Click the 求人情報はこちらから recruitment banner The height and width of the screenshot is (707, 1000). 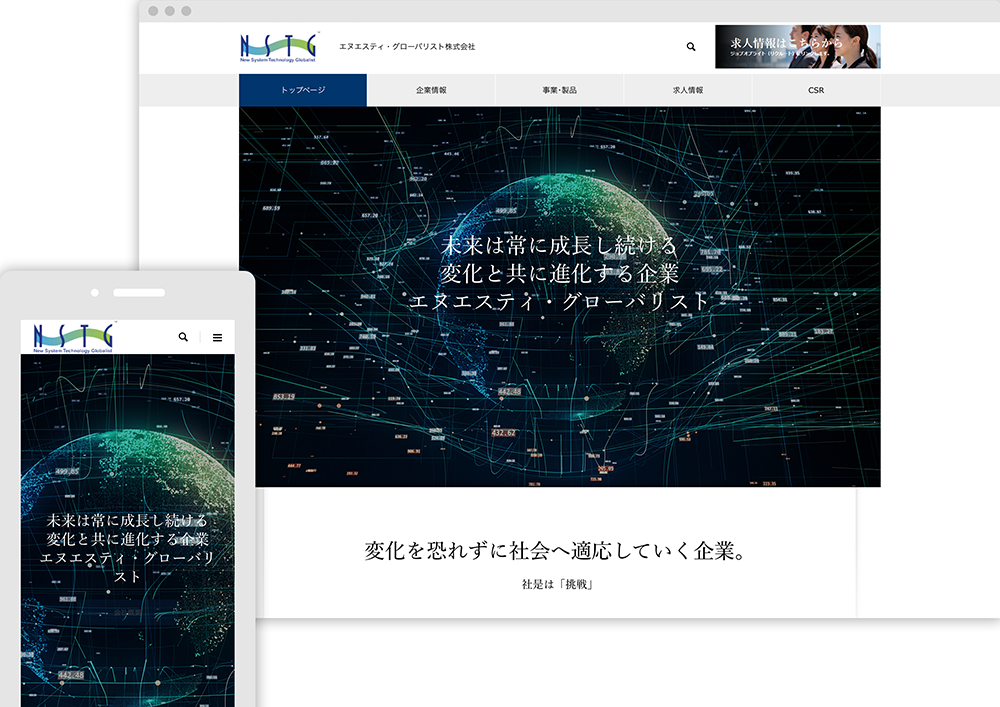[797, 47]
